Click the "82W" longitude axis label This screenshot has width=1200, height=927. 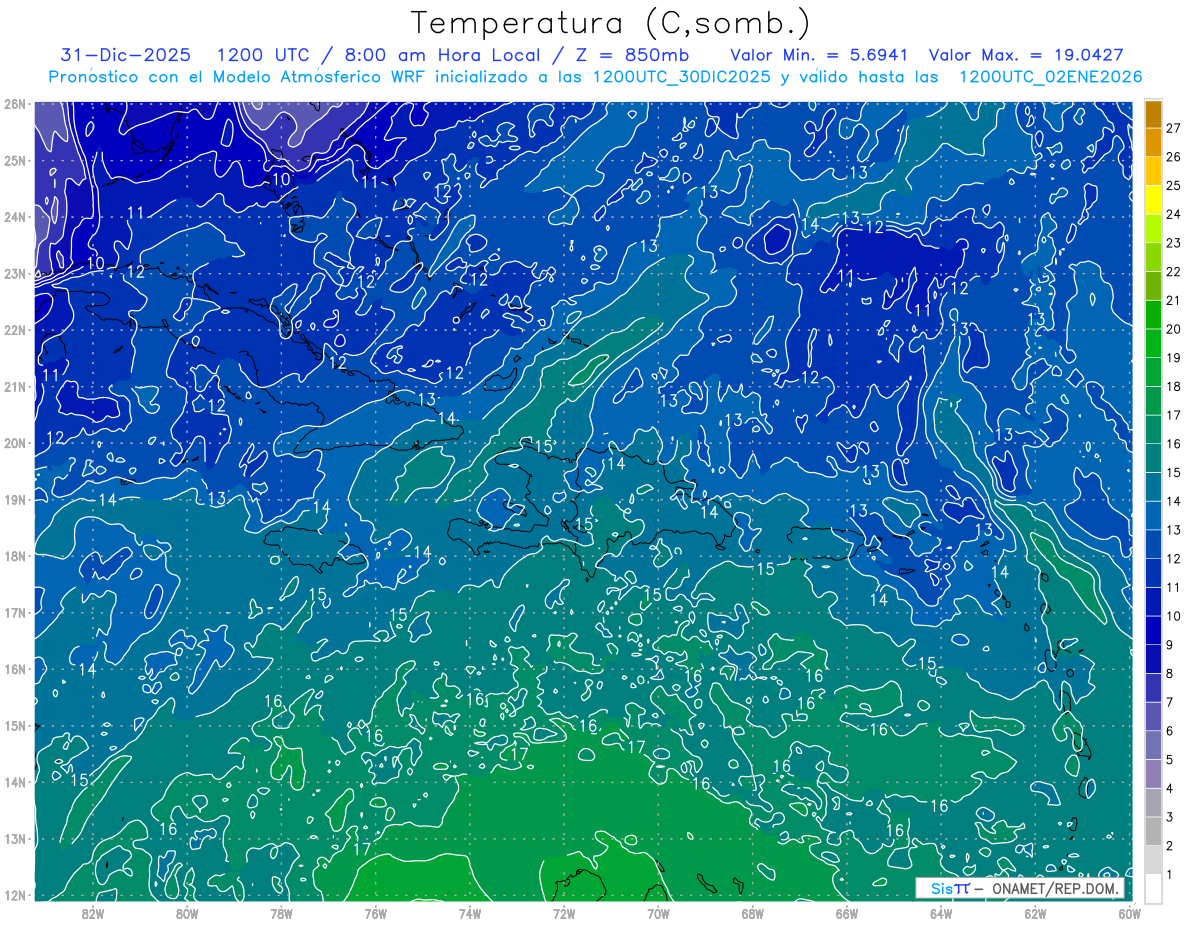click(x=92, y=912)
